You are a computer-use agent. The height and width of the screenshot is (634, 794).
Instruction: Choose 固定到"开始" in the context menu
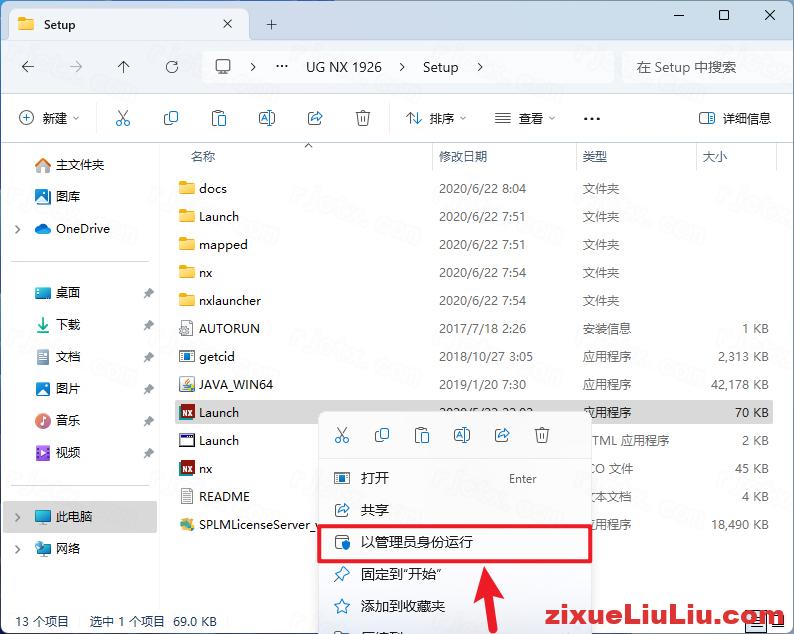(x=455, y=574)
